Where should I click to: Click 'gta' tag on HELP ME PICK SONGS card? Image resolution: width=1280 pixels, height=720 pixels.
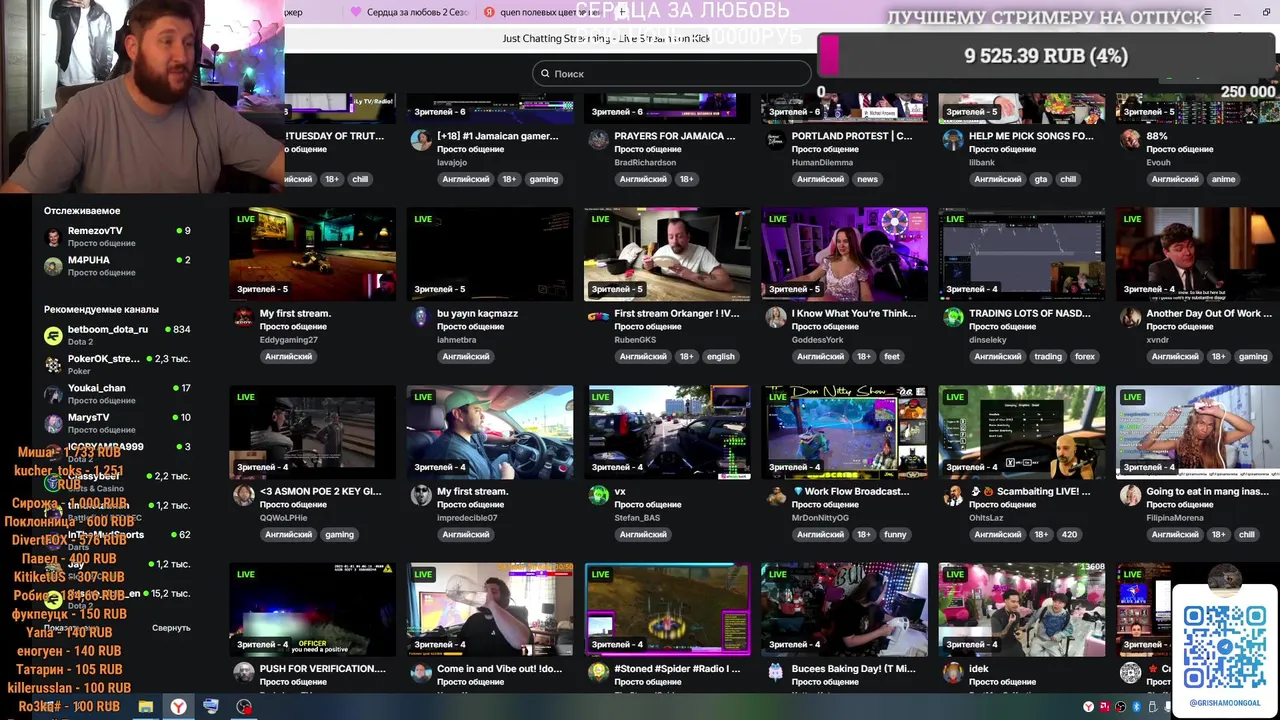(1041, 179)
